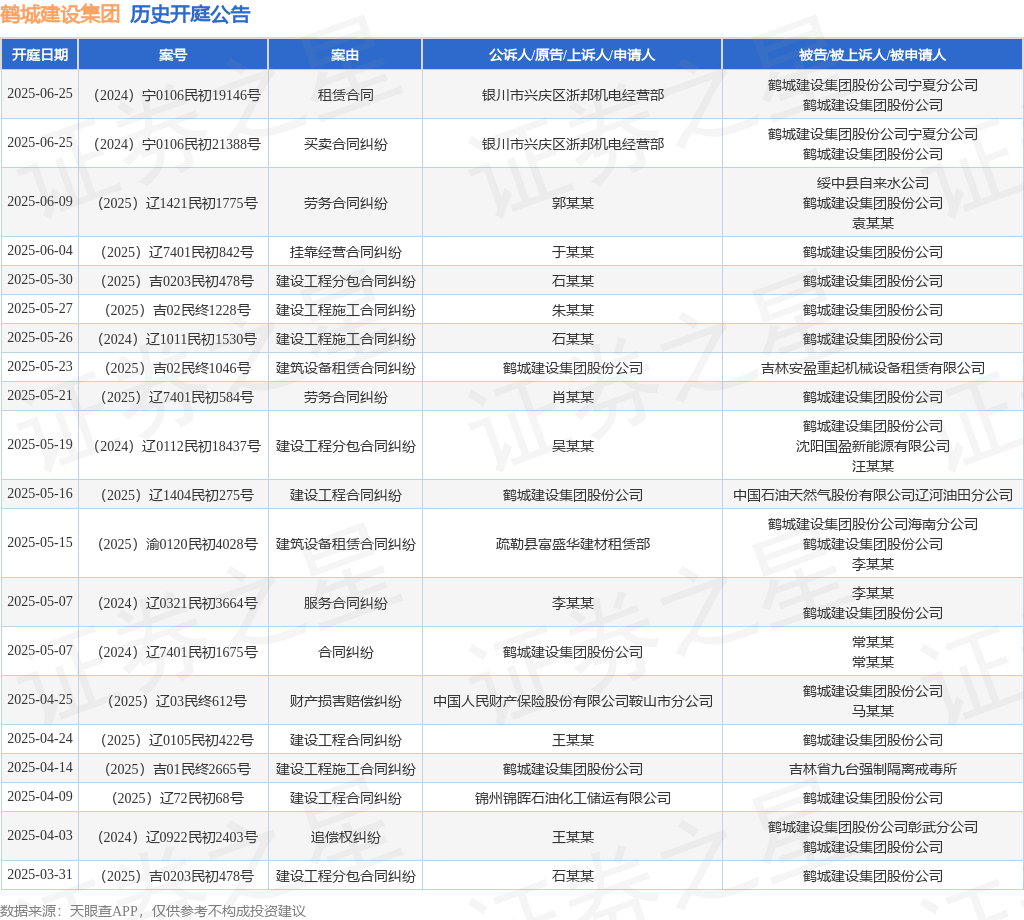Click defendant 鹤城建设集团股份公司海南分公司
Viewport: 1024px width, 920px height.
tap(872, 524)
